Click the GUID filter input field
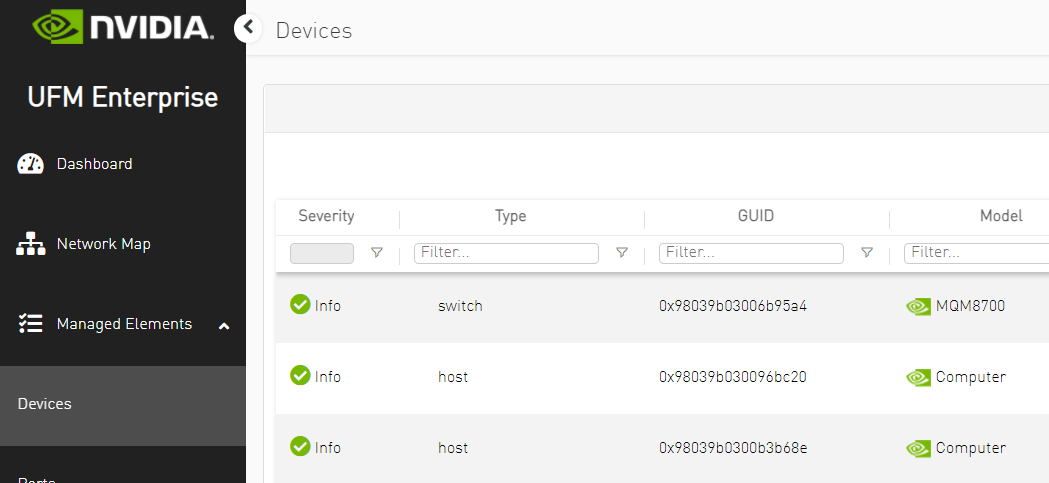Screen dimensions: 1049x483 point(751,253)
